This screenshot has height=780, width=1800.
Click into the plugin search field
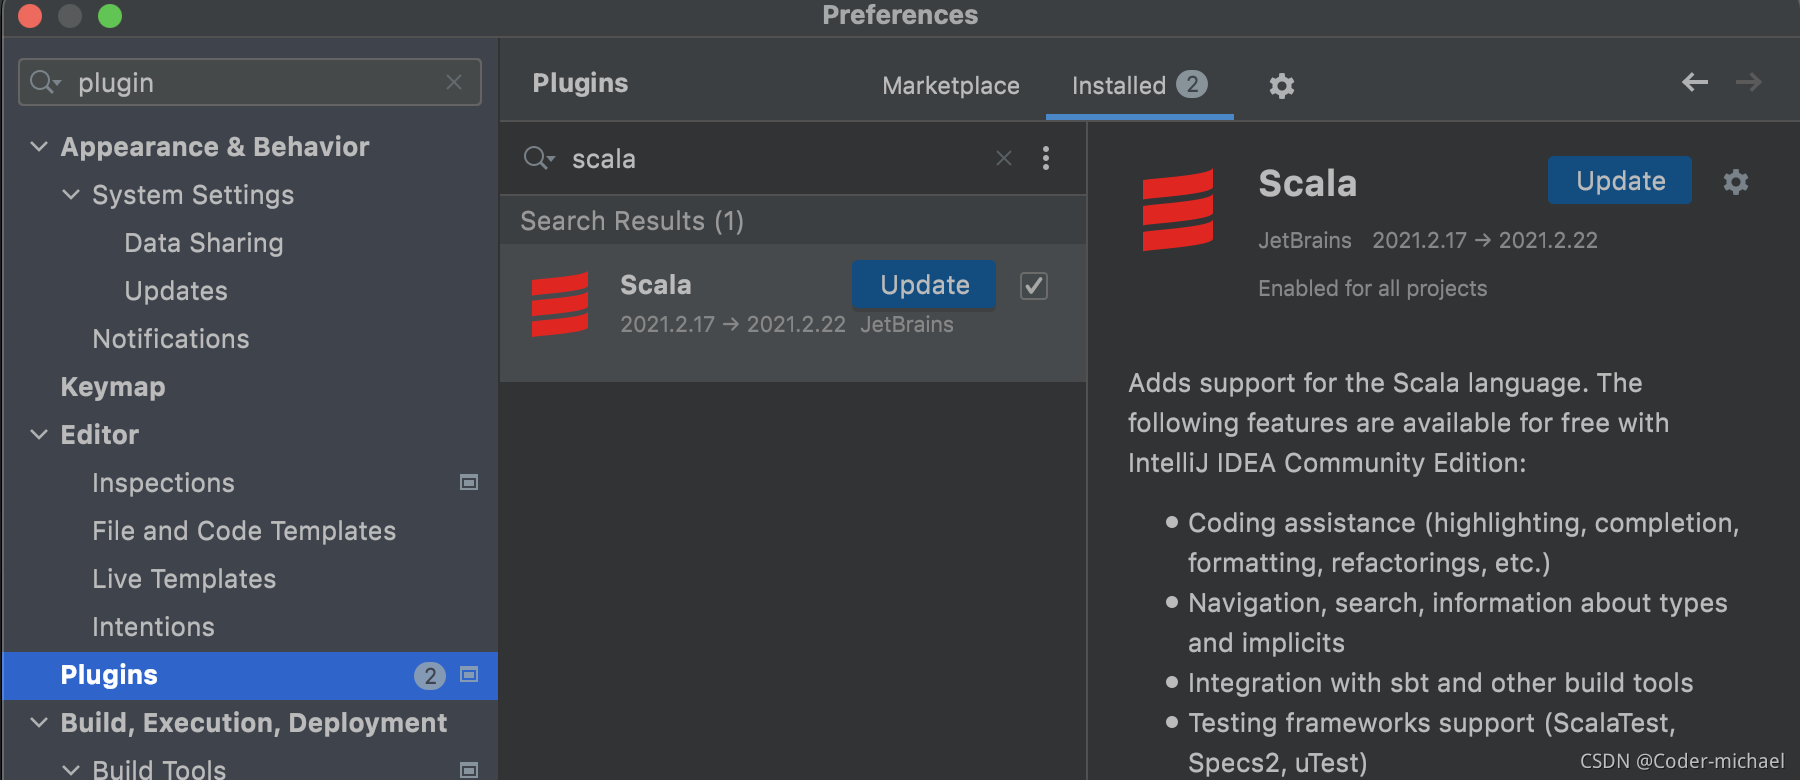pyautogui.click(x=780, y=159)
